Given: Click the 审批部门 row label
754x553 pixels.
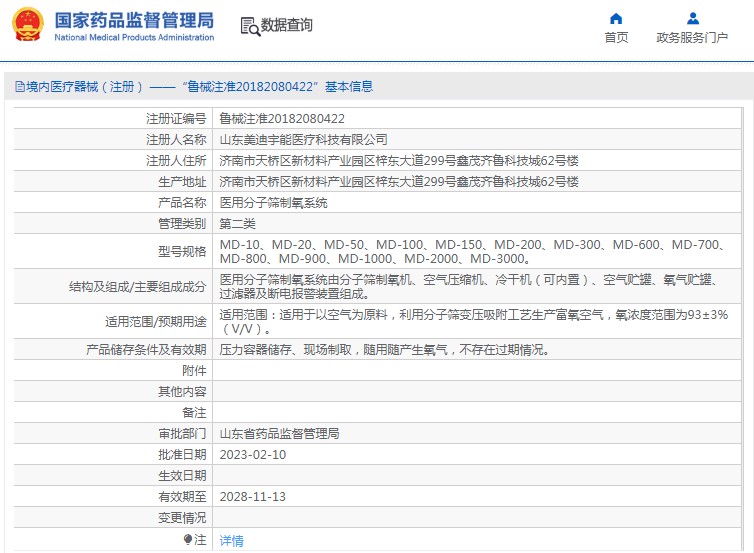Looking at the screenshot, I should (x=182, y=434).
